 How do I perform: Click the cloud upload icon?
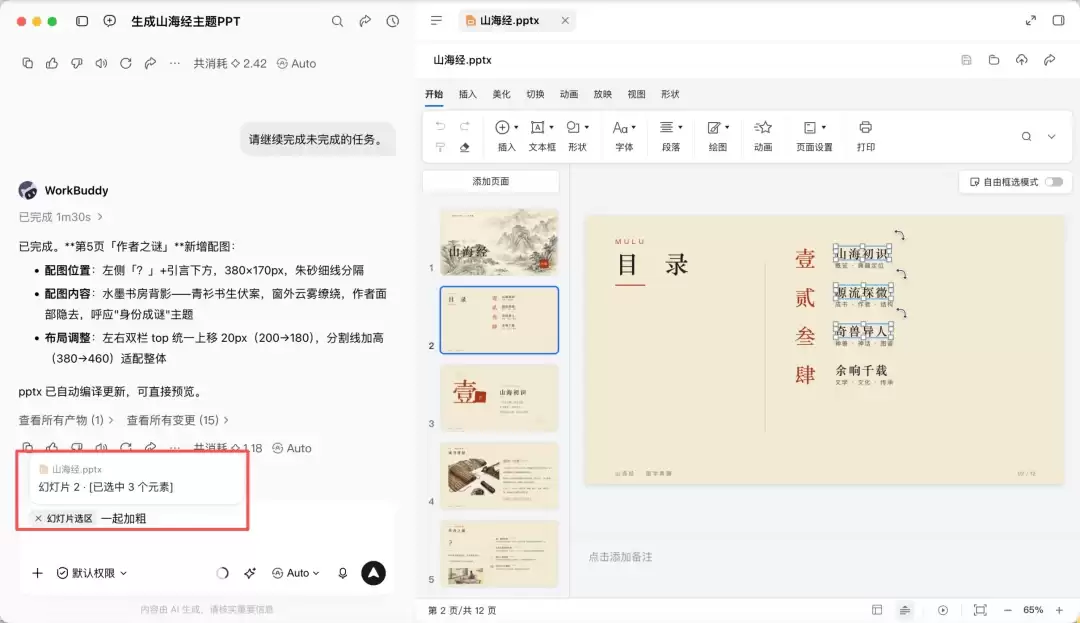[x=1021, y=60]
